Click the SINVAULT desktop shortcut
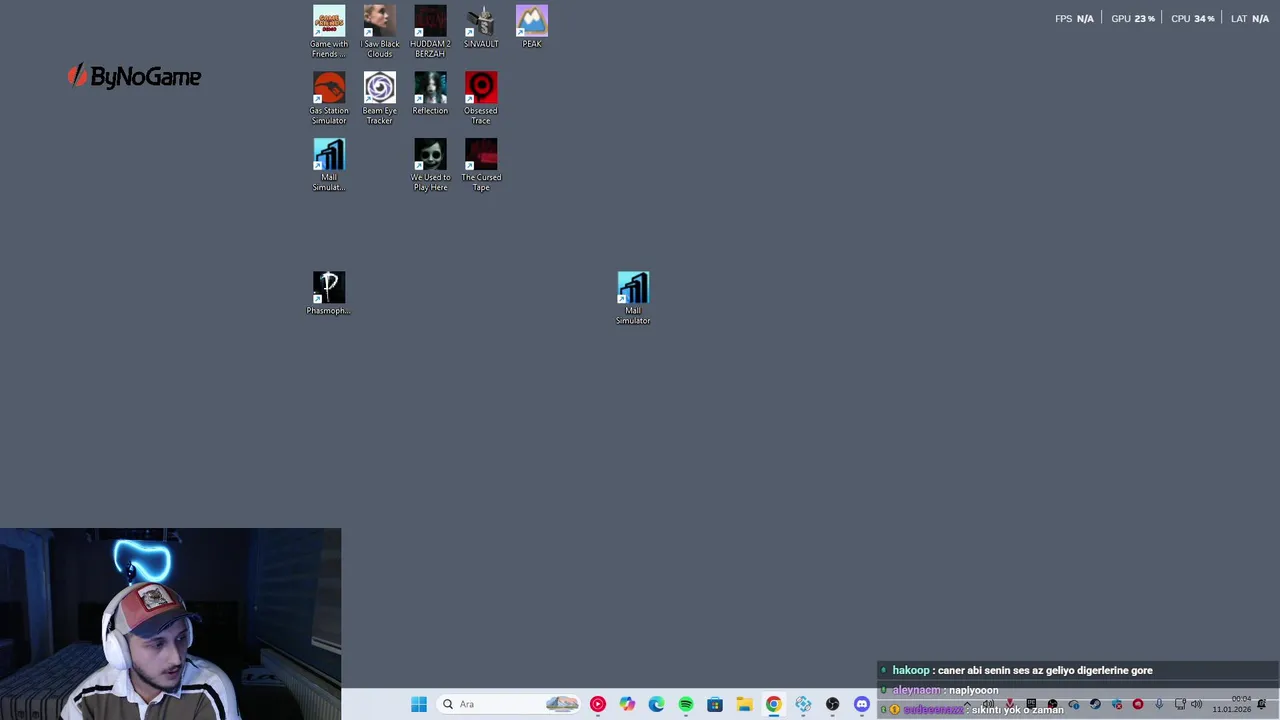This screenshot has width=1280, height=720. click(x=481, y=27)
